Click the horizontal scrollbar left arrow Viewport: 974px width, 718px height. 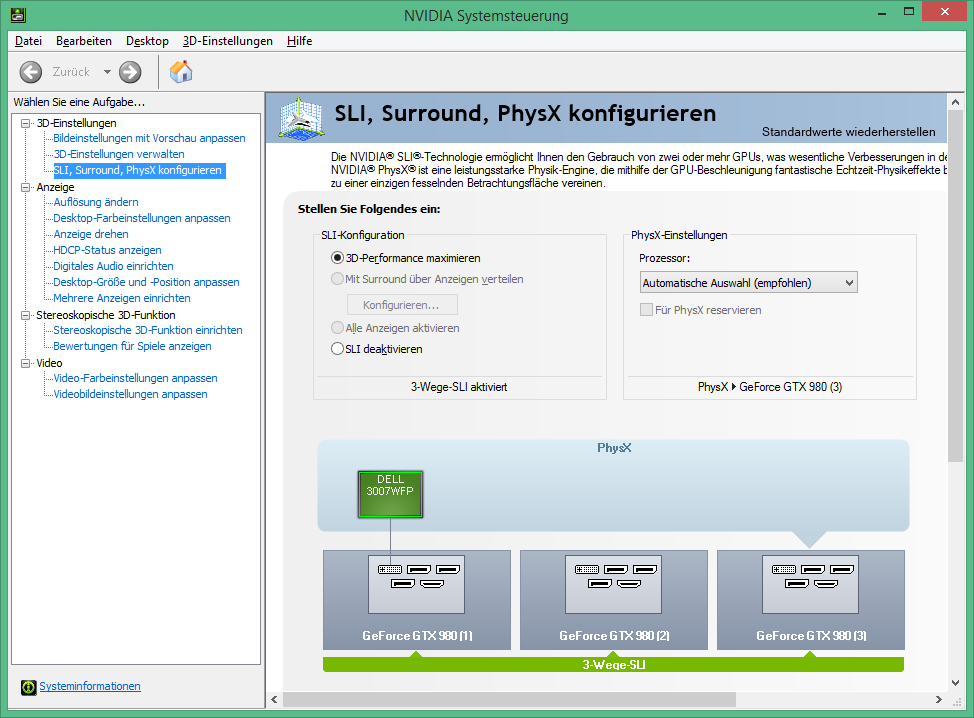click(275, 699)
